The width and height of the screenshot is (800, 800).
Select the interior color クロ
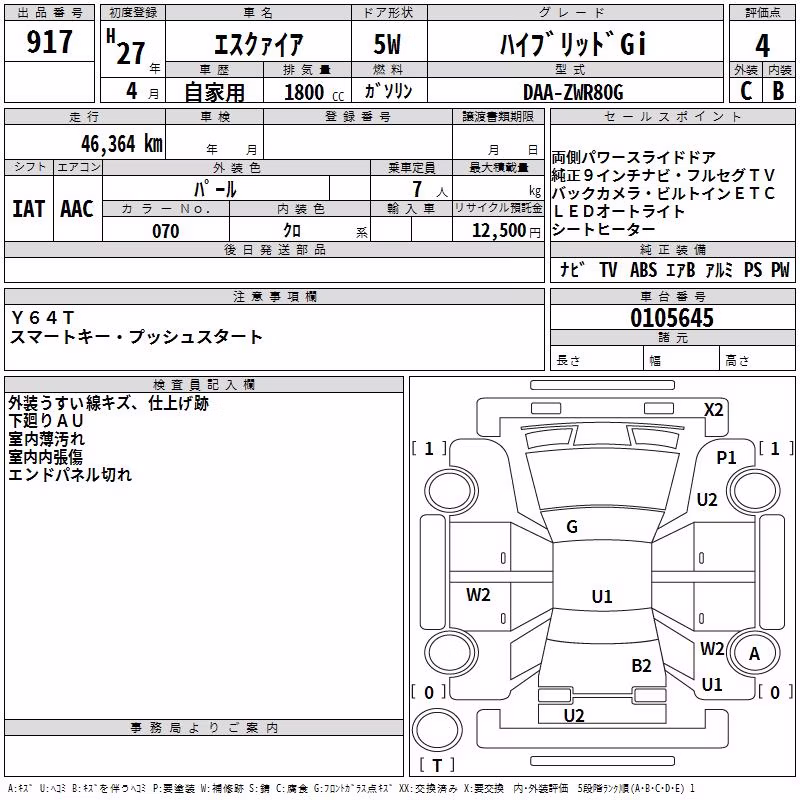point(292,231)
